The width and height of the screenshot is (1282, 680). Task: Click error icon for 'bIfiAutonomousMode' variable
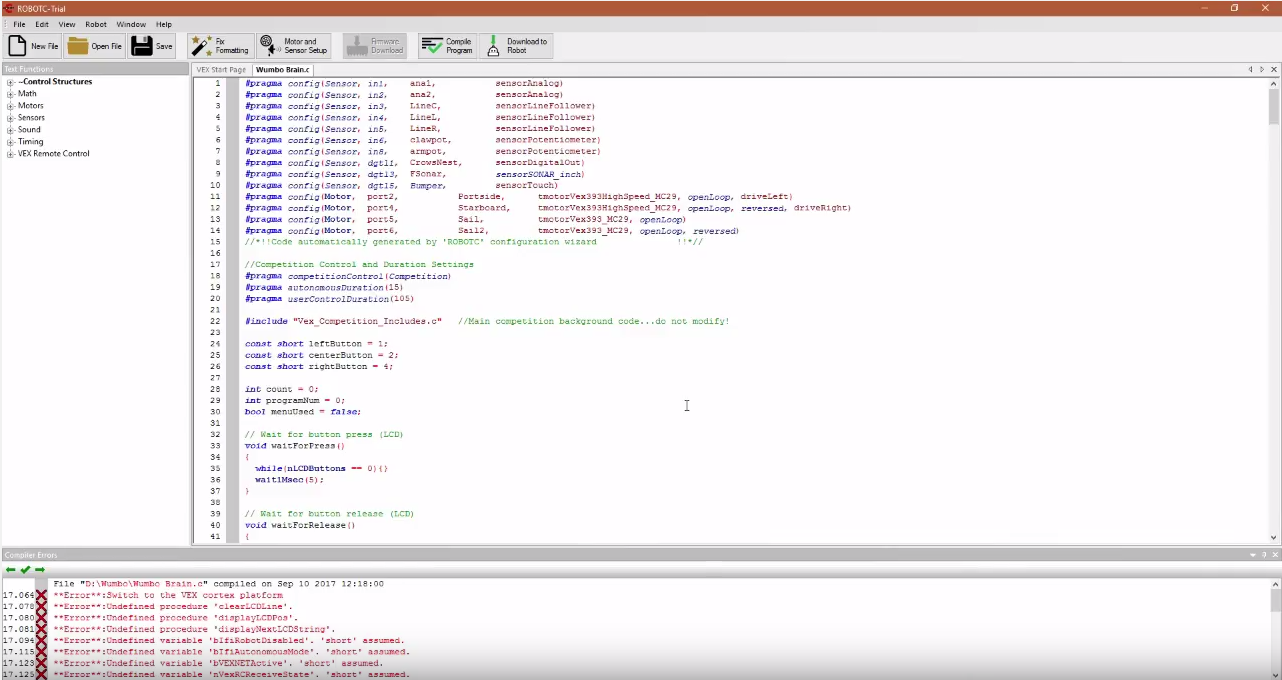tap(42, 652)
